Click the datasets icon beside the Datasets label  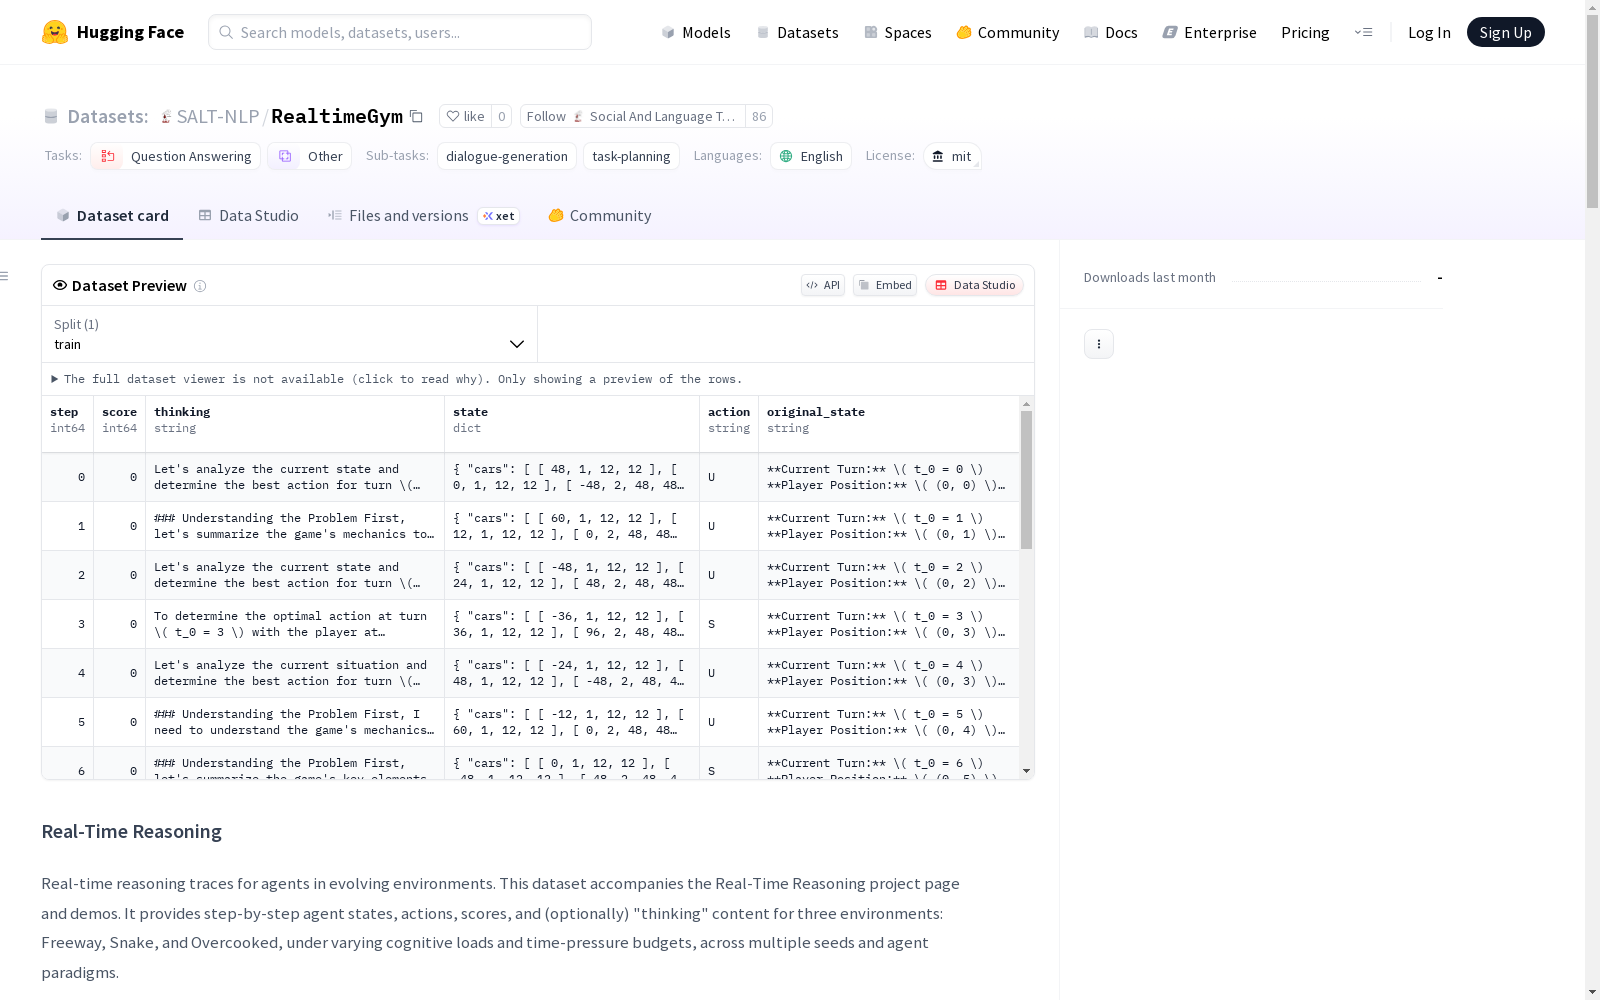point(51,116)
